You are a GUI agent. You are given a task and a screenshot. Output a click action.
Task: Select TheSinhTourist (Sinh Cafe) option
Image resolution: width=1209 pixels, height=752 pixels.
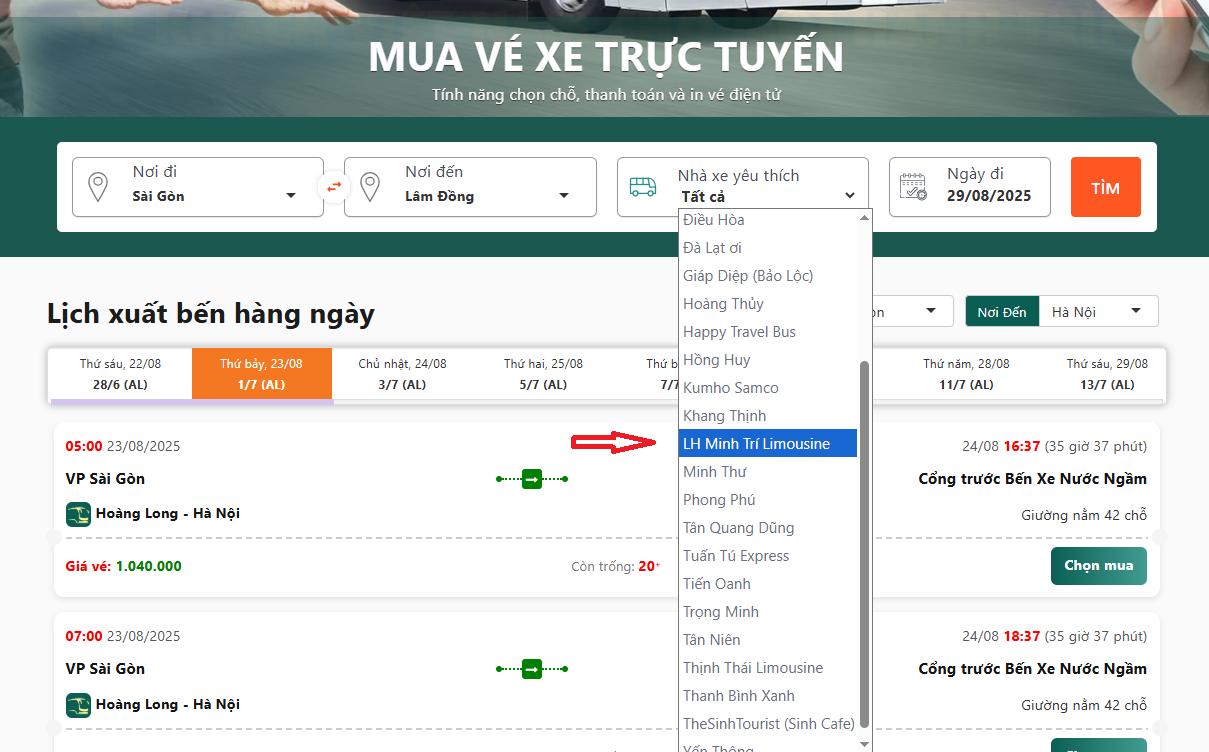pos(768,724)
